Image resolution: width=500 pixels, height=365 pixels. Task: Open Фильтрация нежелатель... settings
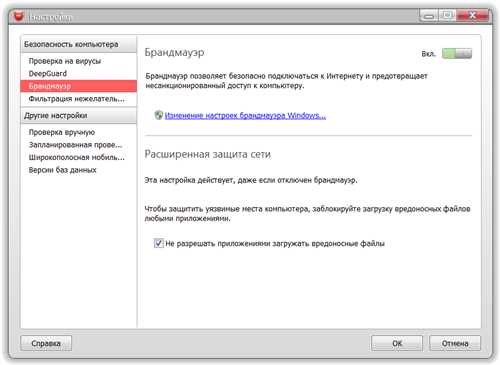click(79, 99)
